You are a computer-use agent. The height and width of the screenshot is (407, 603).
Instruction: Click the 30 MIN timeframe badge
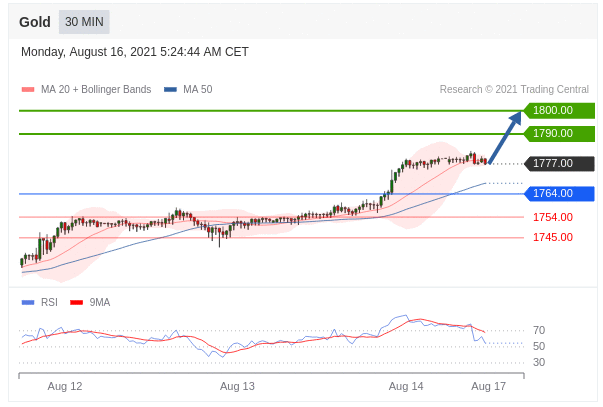pyautogui.click(x=84, y=22)
